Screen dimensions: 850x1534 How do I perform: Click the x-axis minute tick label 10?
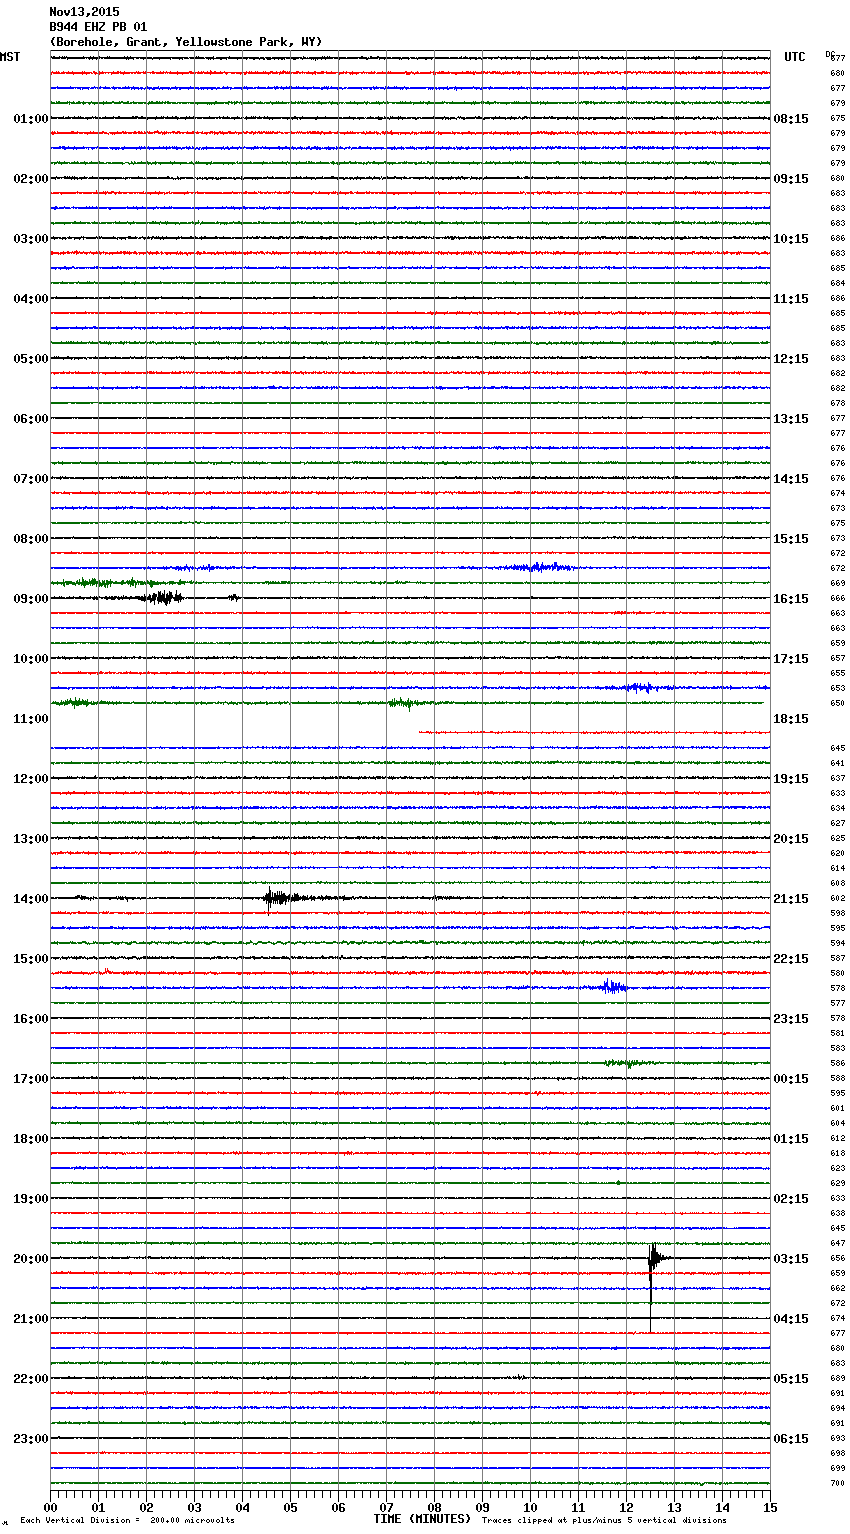pos(530,1508)
